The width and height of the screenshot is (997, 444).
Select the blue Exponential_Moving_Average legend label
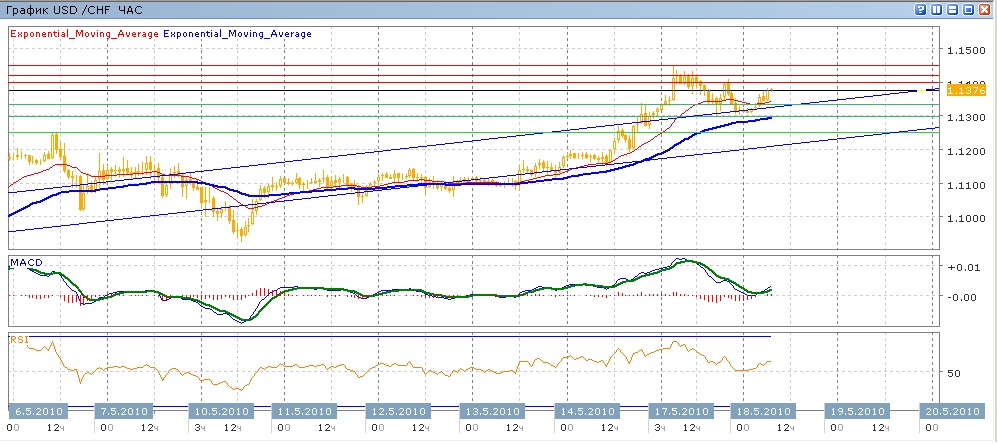pos(237,33)
